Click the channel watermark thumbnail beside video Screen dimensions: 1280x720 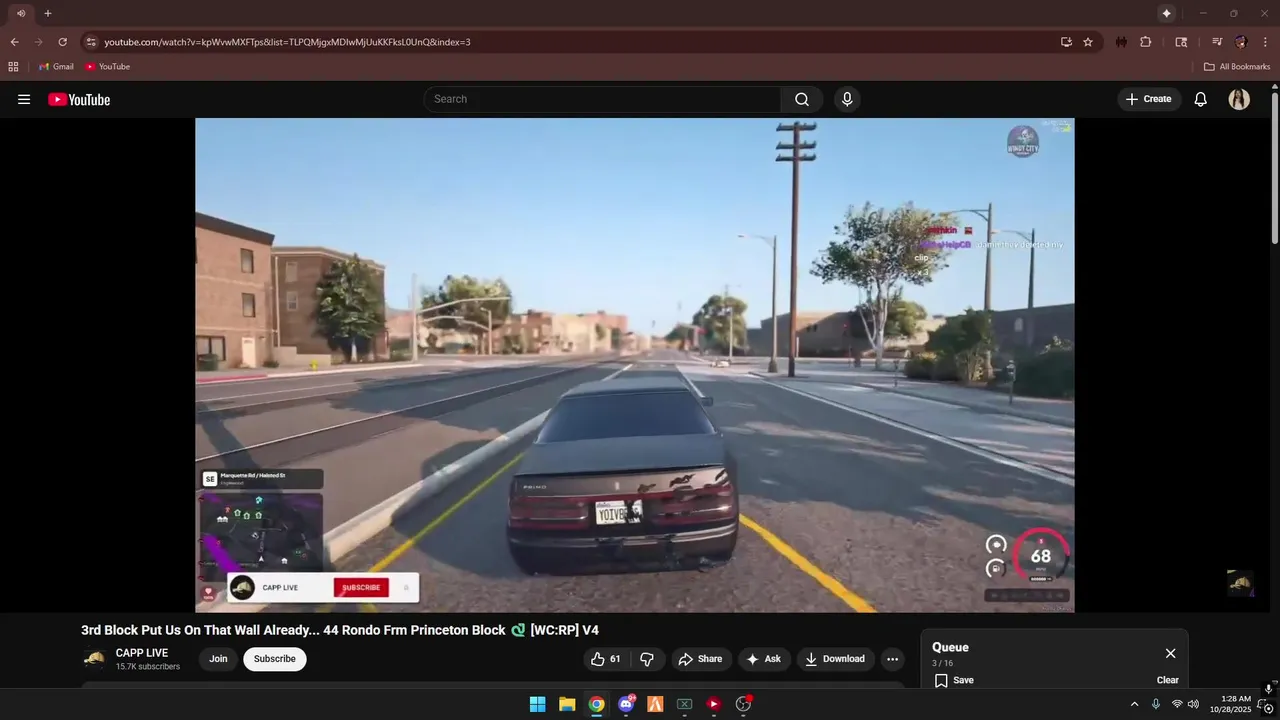[x=1240, y=583]
